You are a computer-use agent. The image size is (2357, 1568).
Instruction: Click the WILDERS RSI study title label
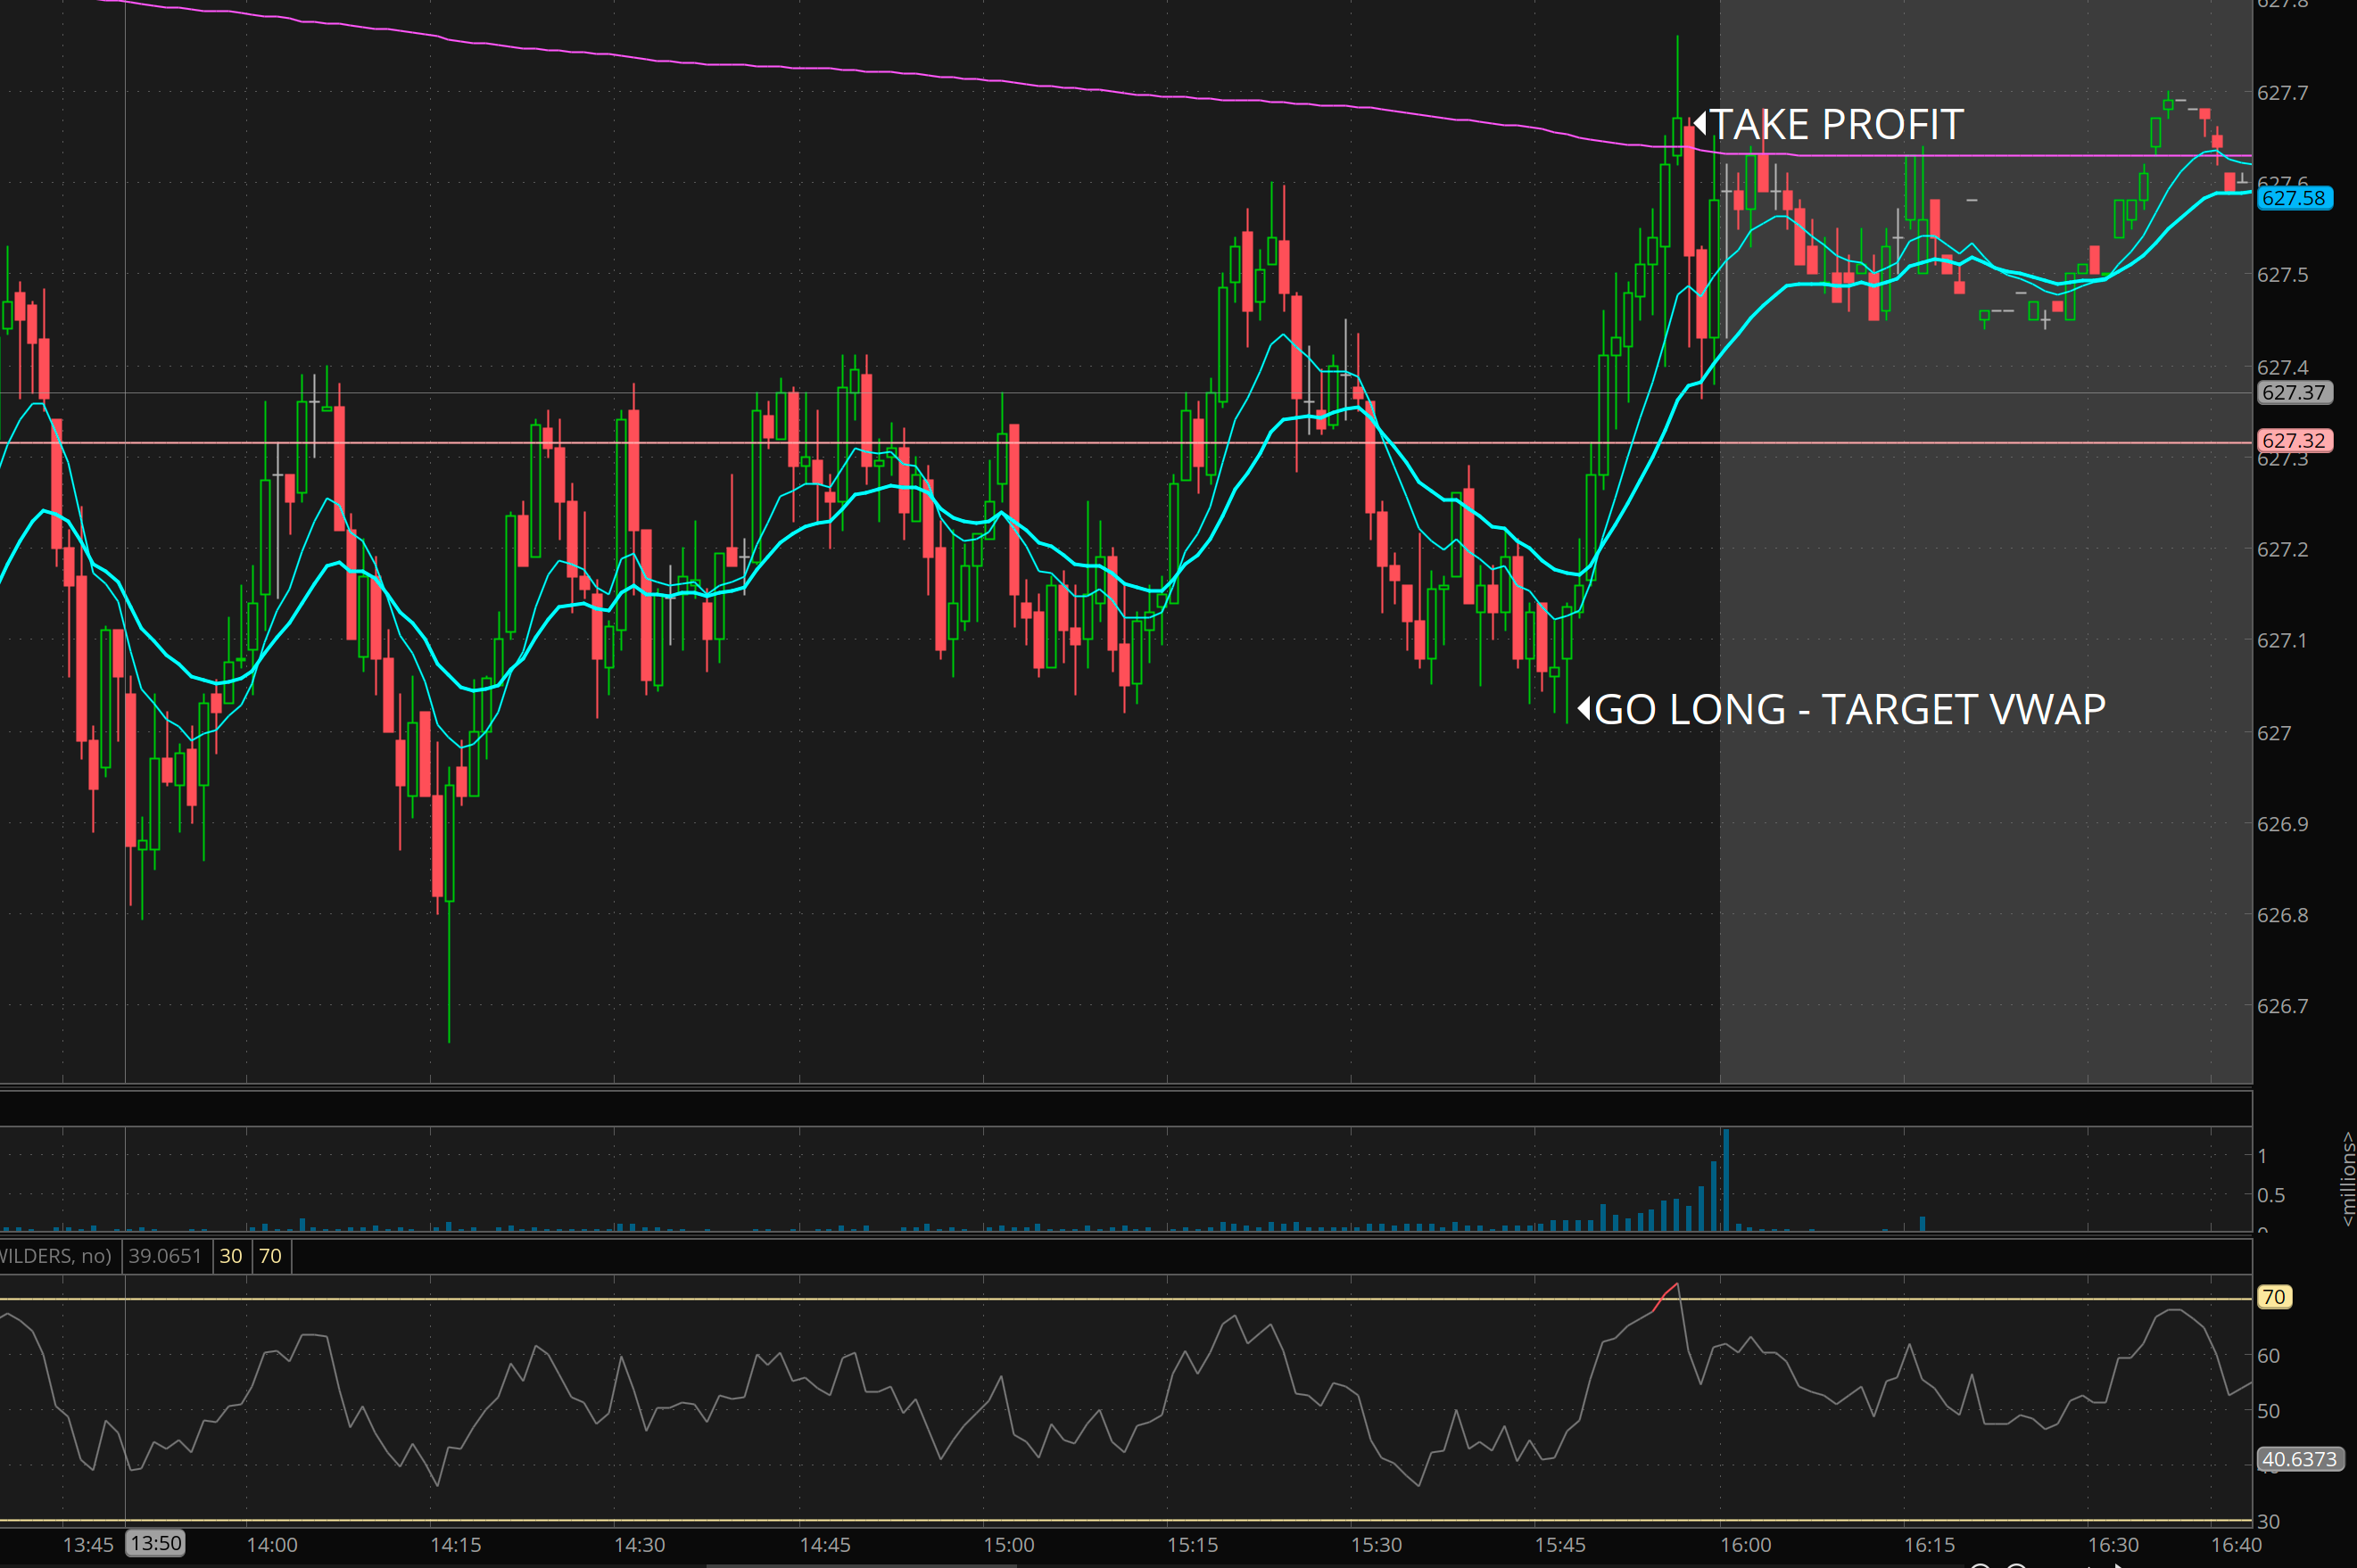tap(55, 1256)
